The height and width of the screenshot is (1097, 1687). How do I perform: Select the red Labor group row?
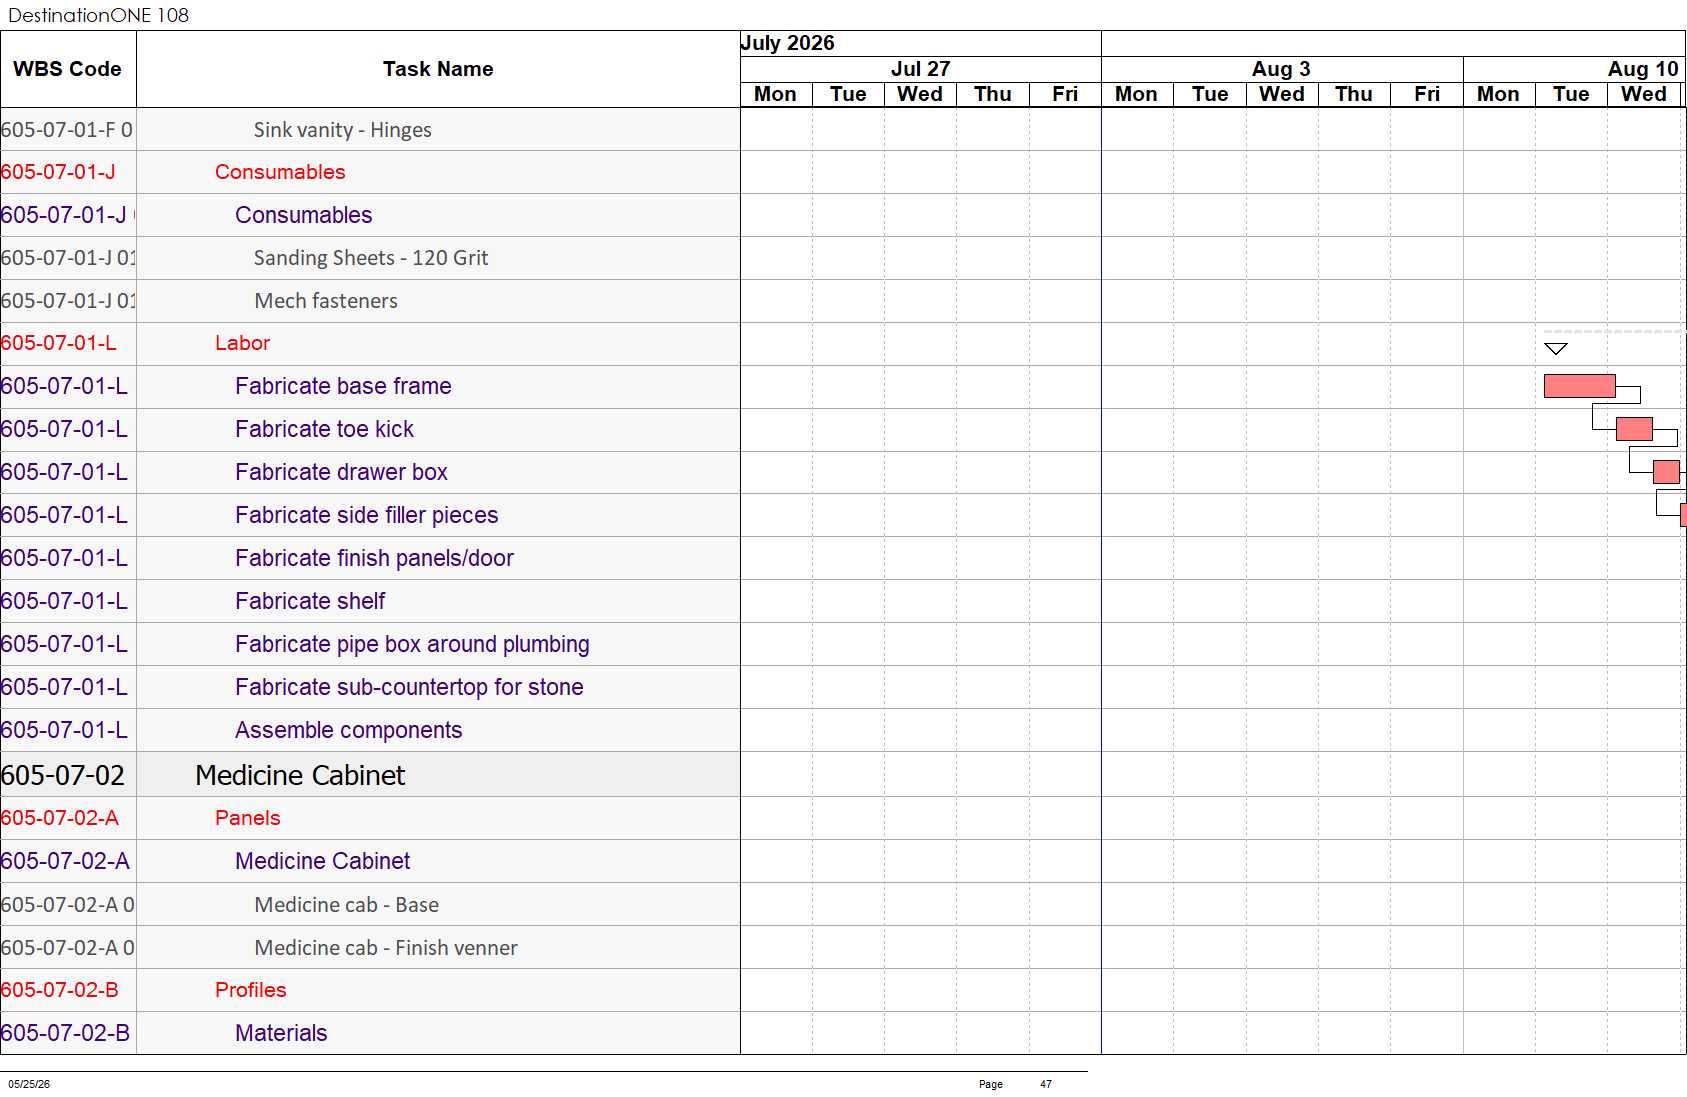[370, 343]
